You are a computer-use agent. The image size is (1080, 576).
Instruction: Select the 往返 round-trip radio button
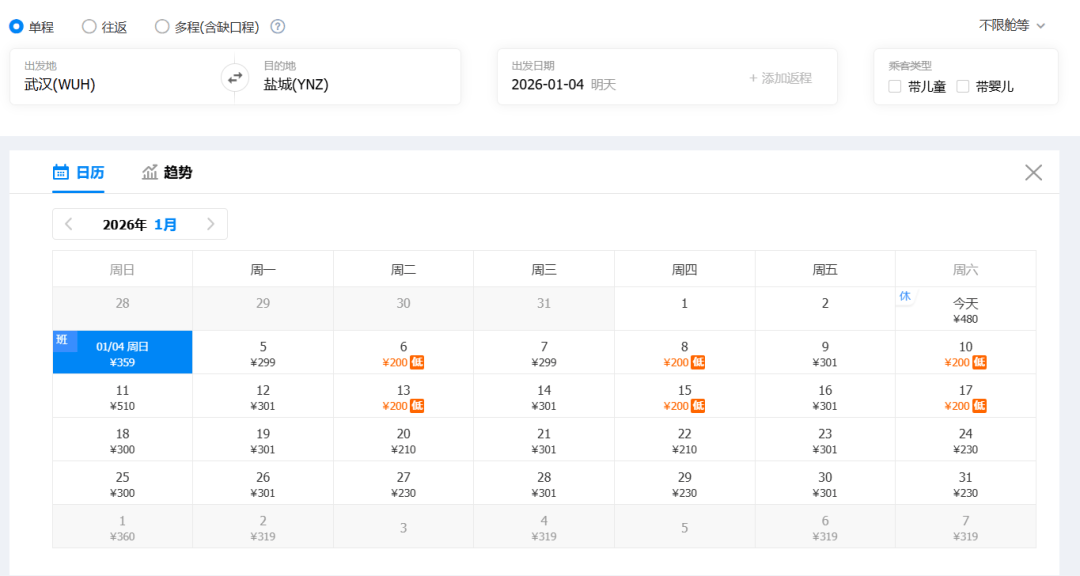(x=89, y=27)
